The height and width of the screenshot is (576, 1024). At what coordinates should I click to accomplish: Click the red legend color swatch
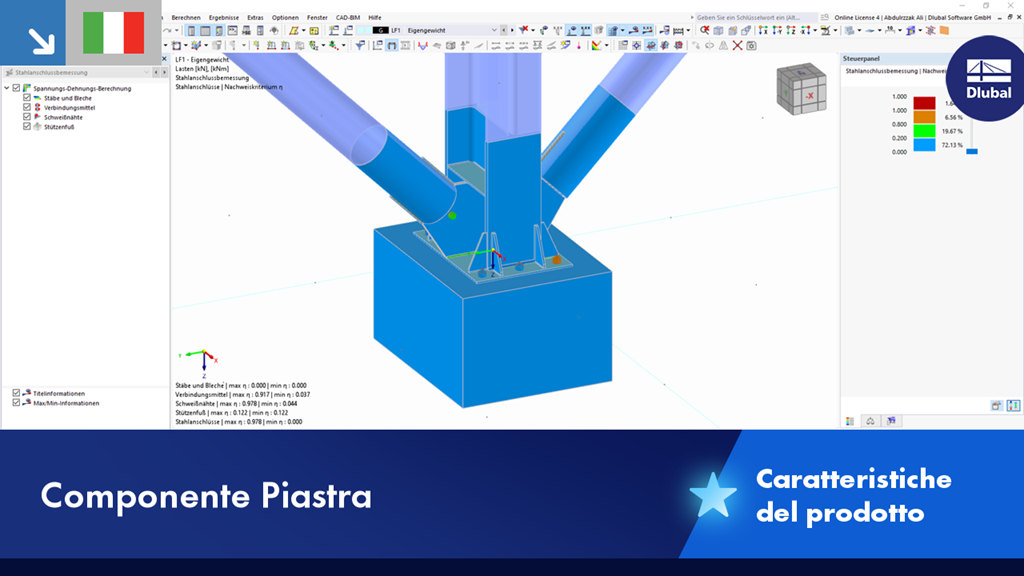point(924,103)
